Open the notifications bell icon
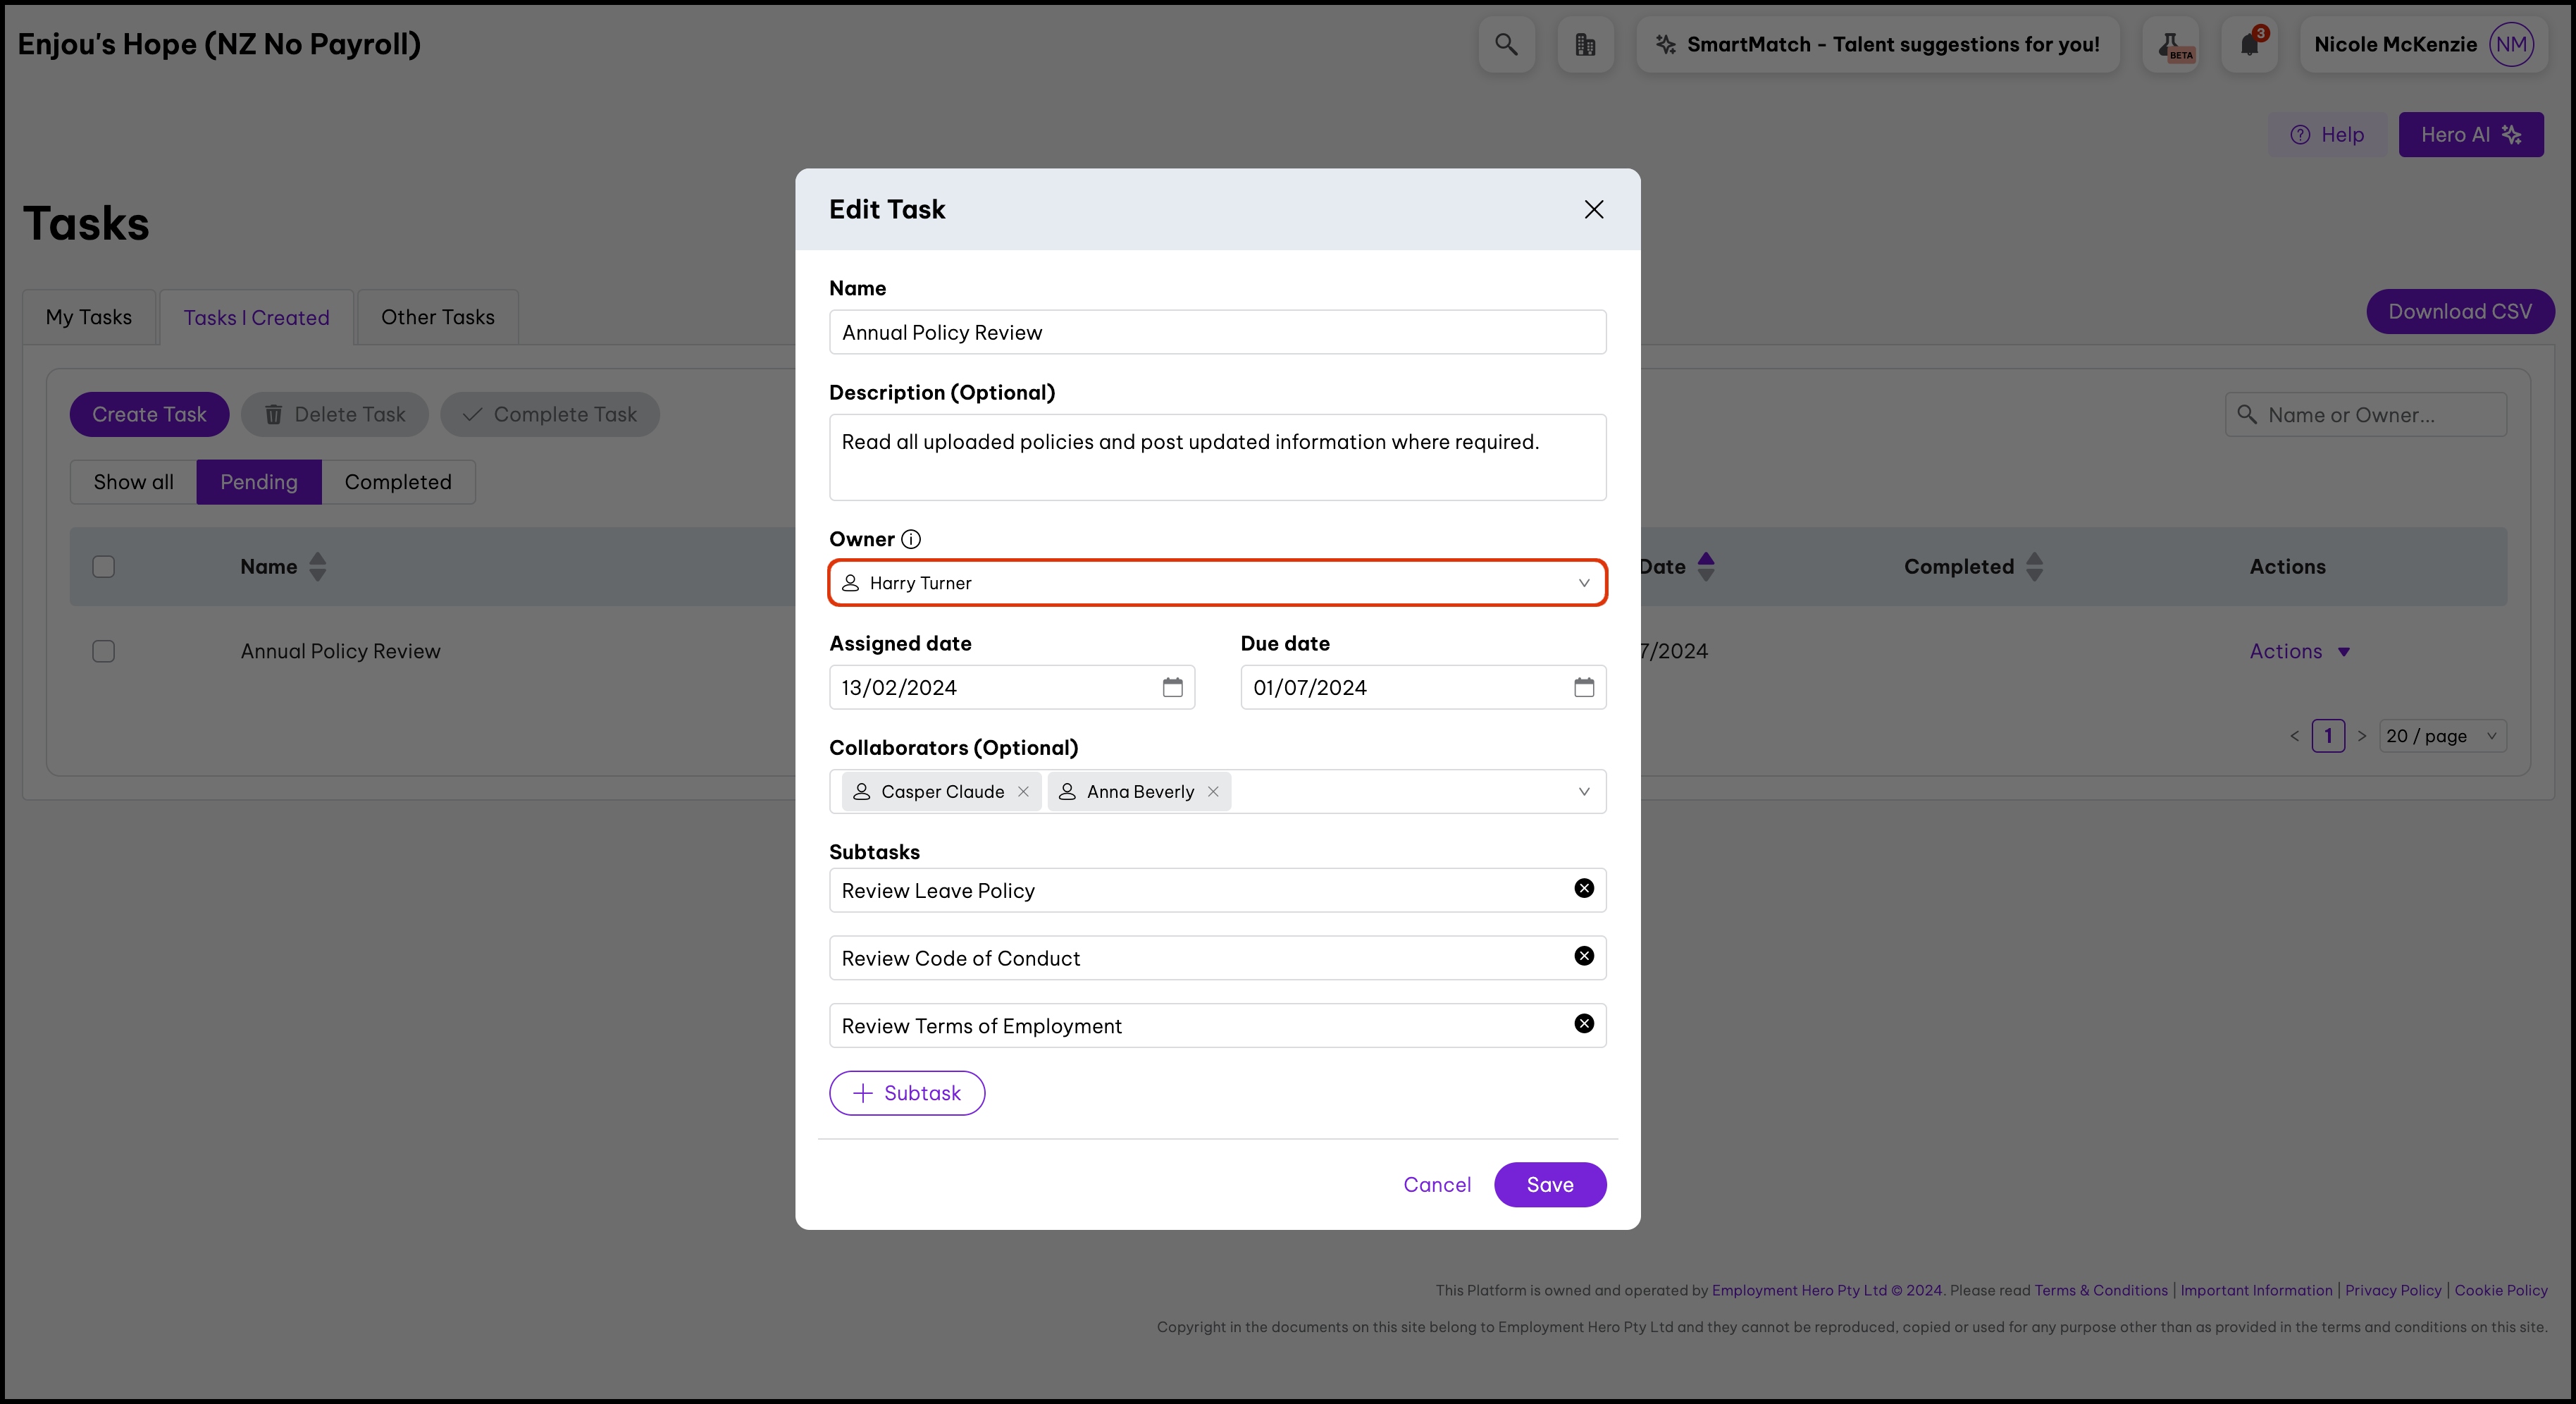The width and height of the screenshot is (2576, 1404). pyautogui.click(x=2249, y=44)
